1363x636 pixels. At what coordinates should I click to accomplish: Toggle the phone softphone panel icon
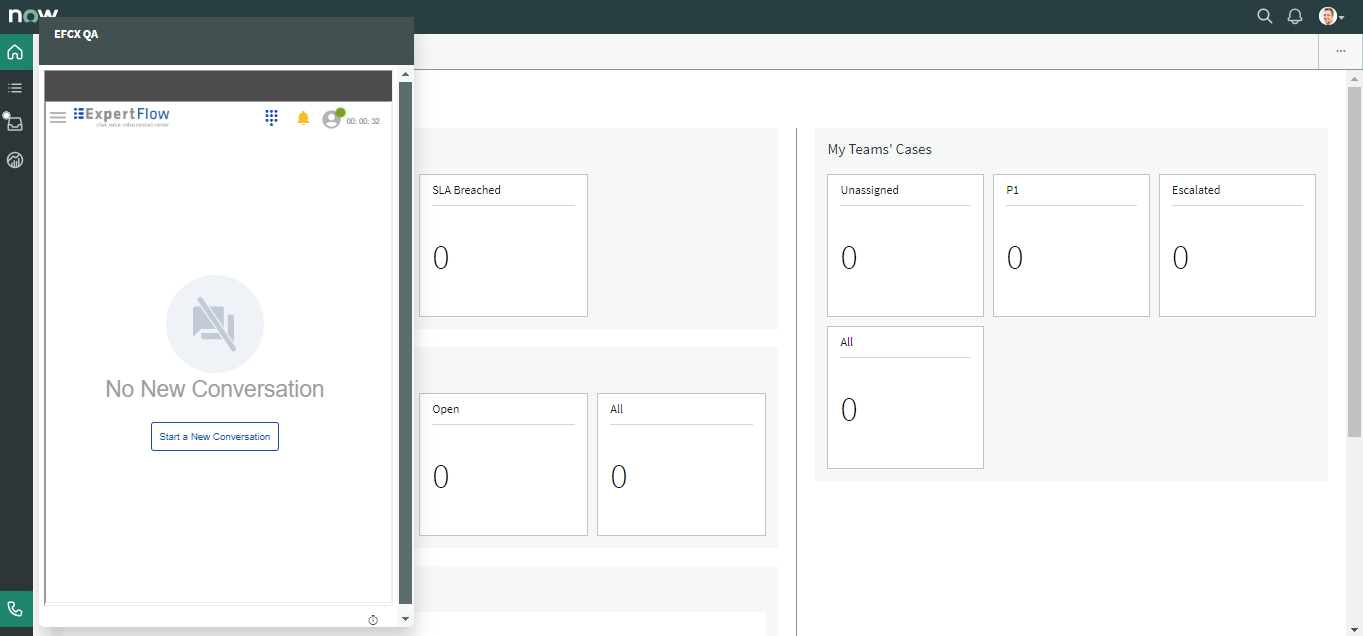(x=15, y=609)
